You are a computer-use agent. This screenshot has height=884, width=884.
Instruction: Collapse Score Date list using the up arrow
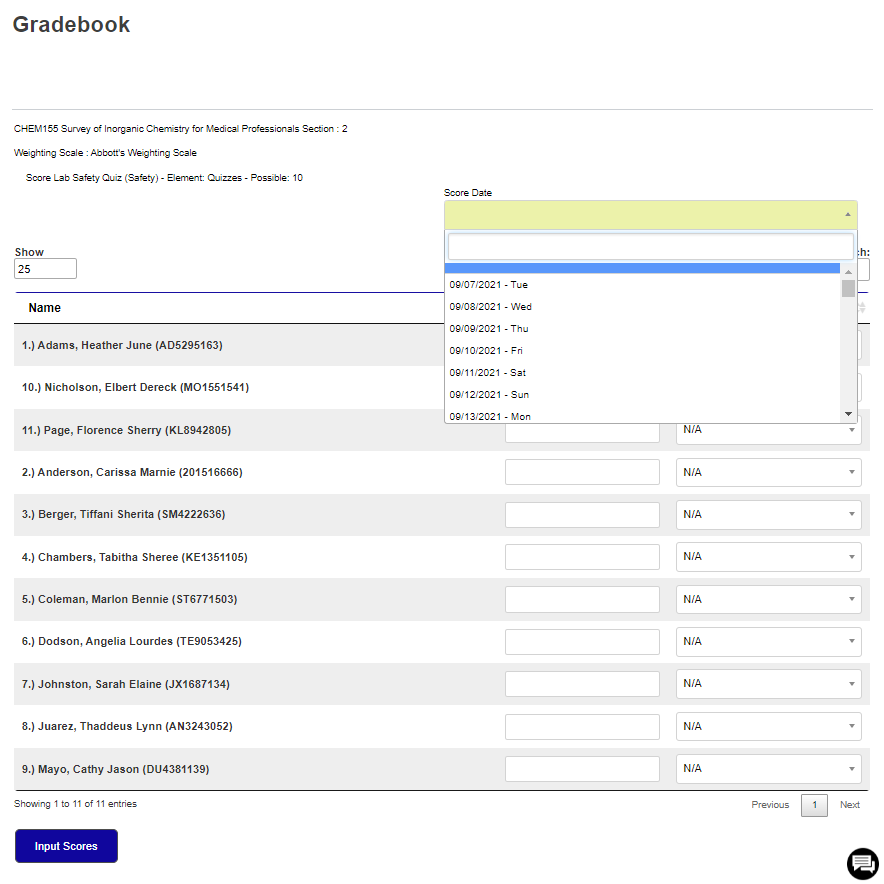pos(847,214)
